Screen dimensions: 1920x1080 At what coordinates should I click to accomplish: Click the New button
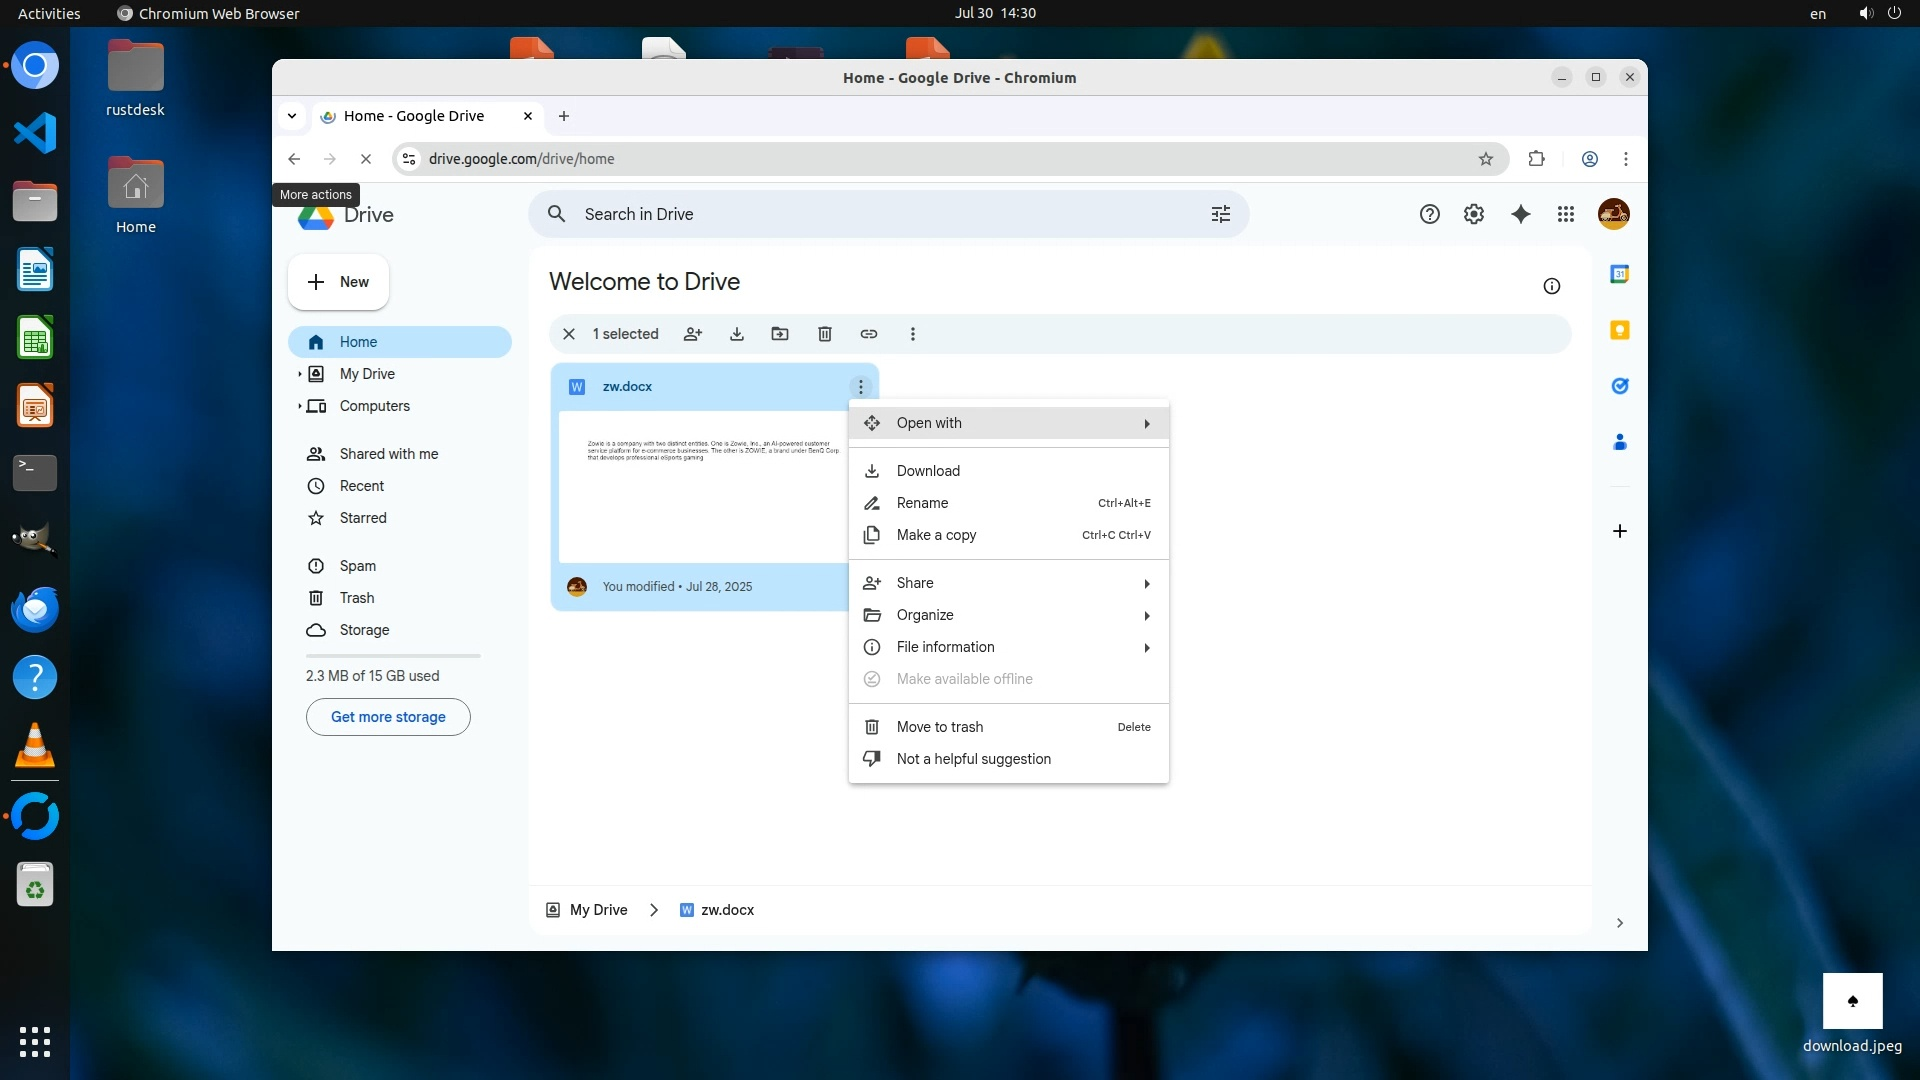point(338,282)
